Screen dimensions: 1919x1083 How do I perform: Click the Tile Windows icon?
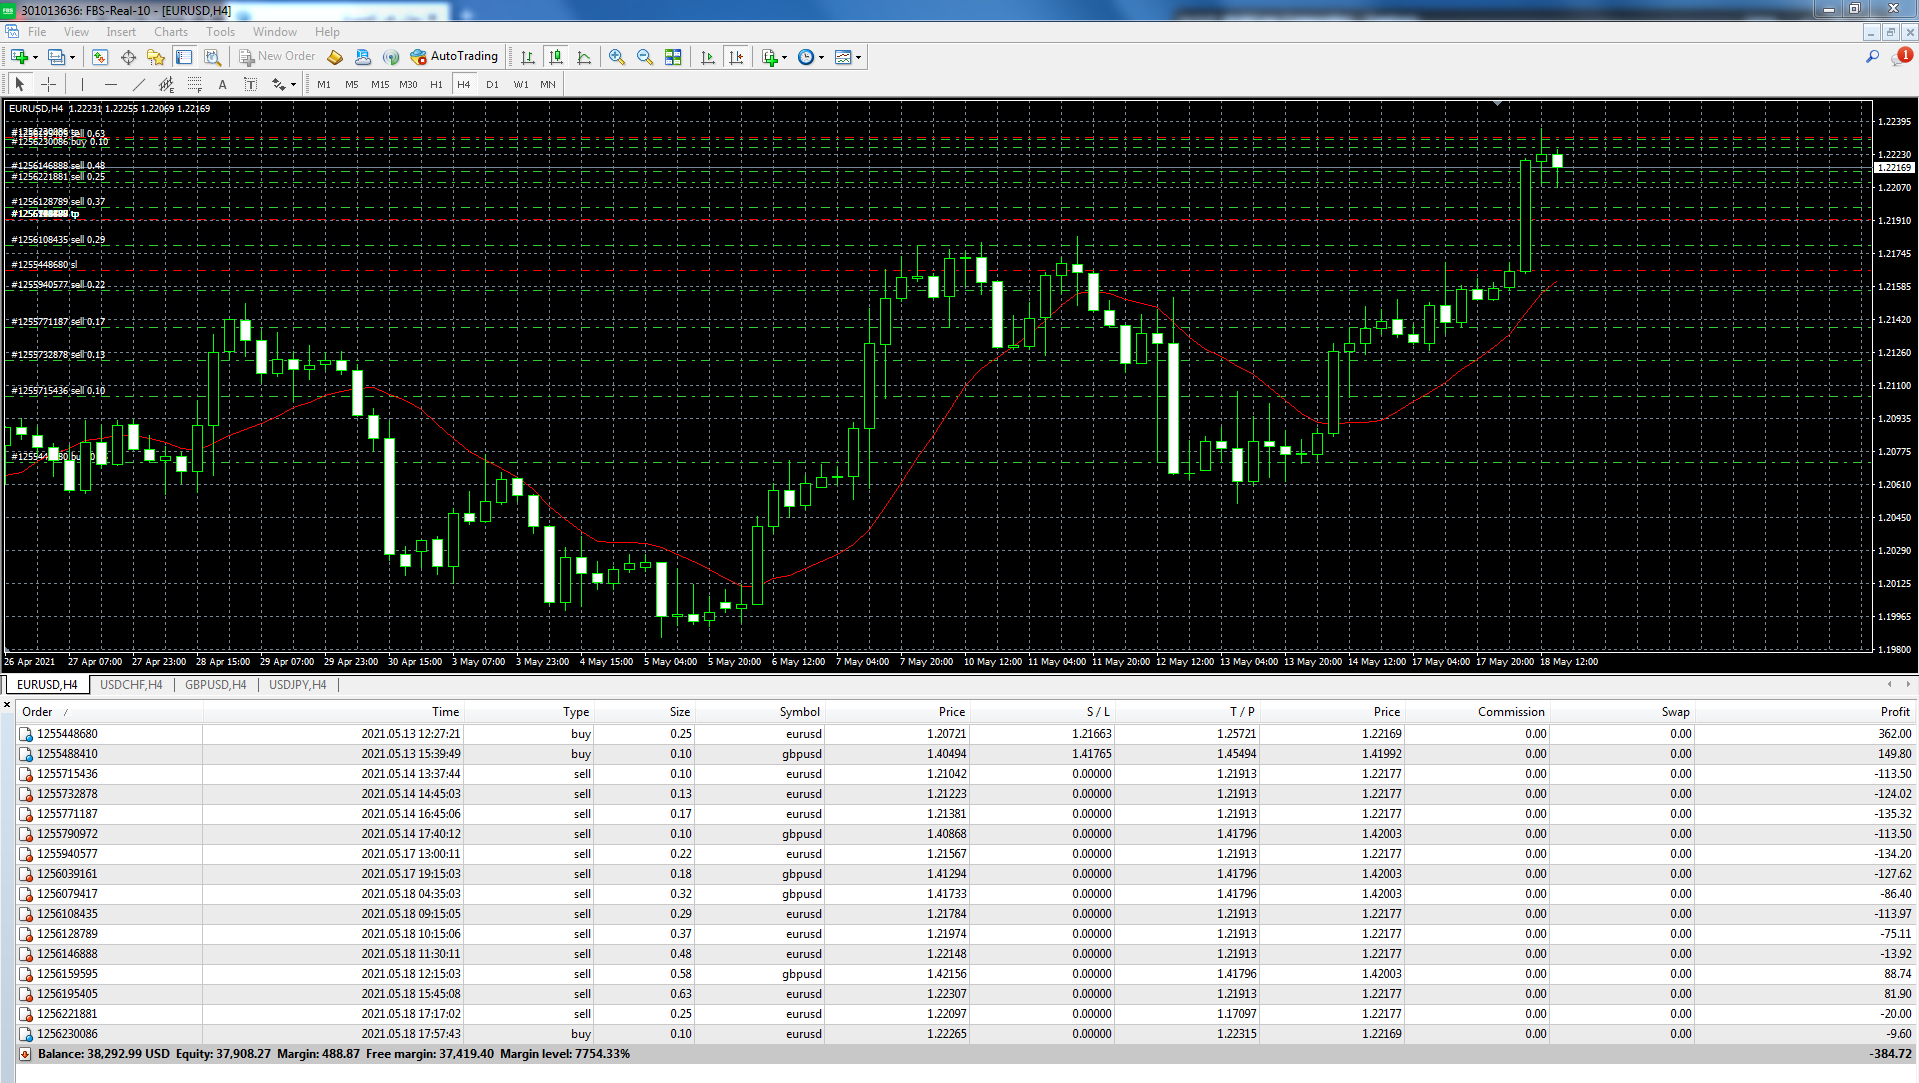[673, 57]
